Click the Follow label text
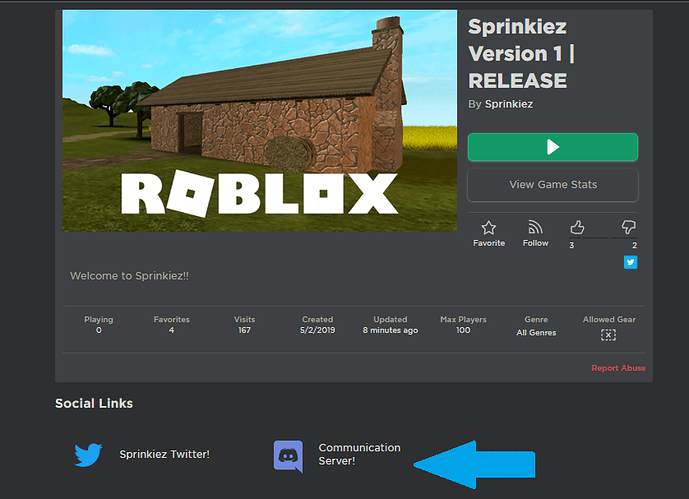The image size is (689, 499). click(535, 243)
